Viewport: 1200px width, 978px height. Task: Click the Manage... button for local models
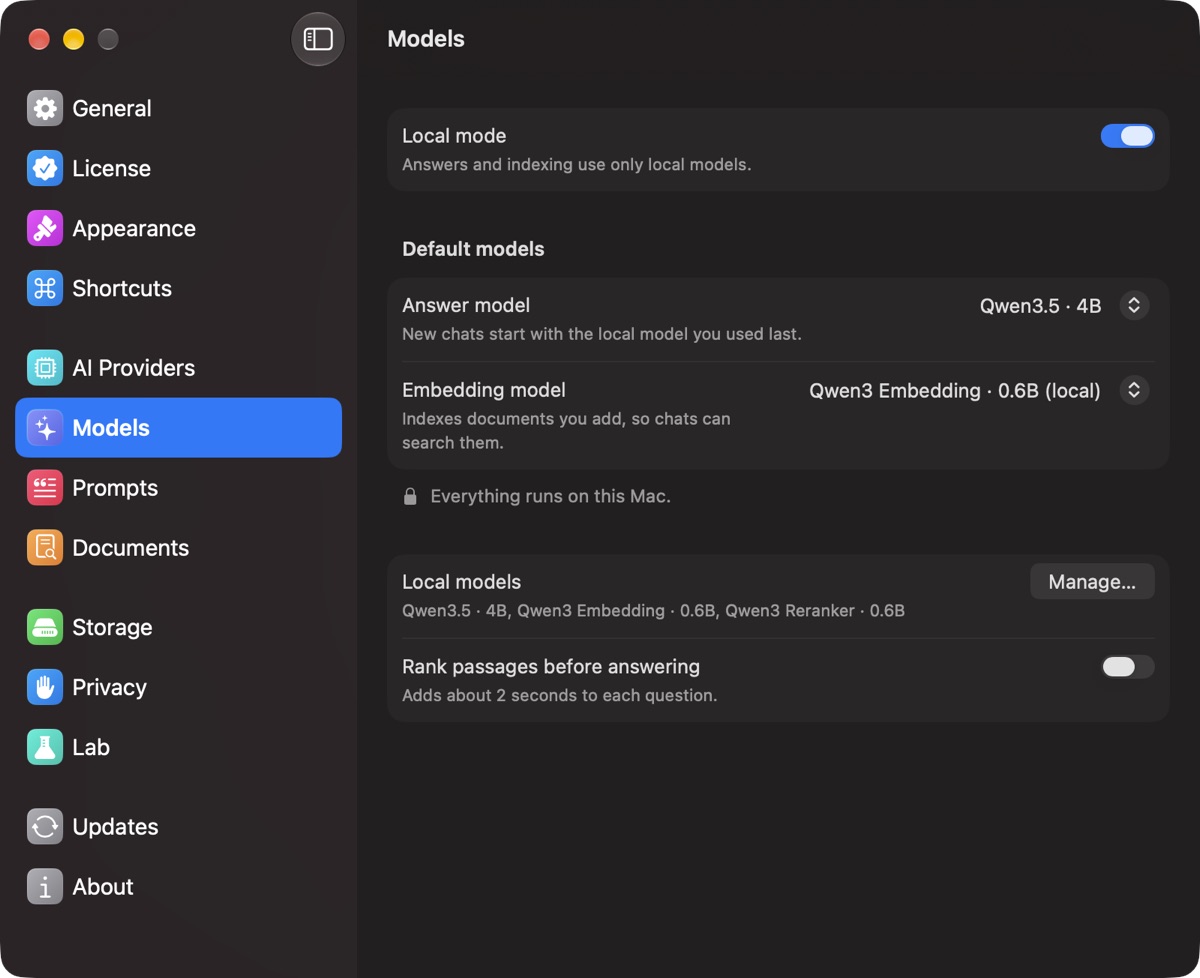coord(1092,582)
